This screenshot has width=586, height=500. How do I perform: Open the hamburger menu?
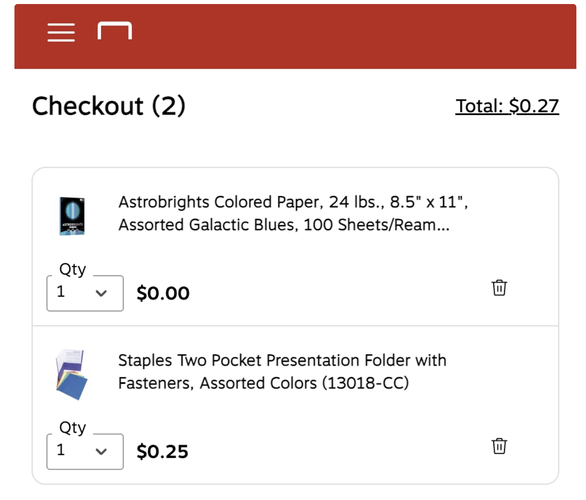[x=61, y=32]
